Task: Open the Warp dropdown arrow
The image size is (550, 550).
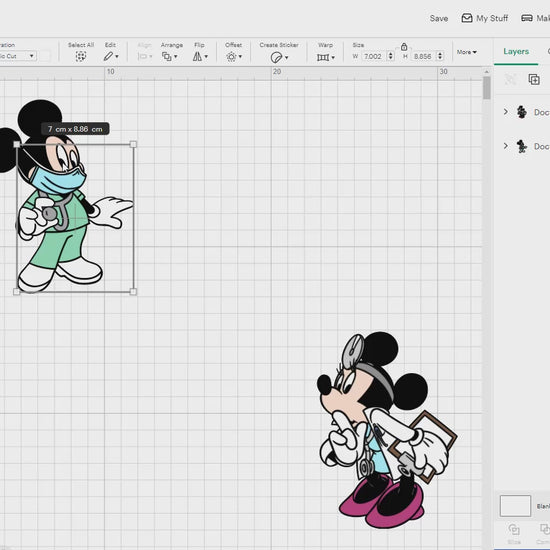Action: (333, 57)
